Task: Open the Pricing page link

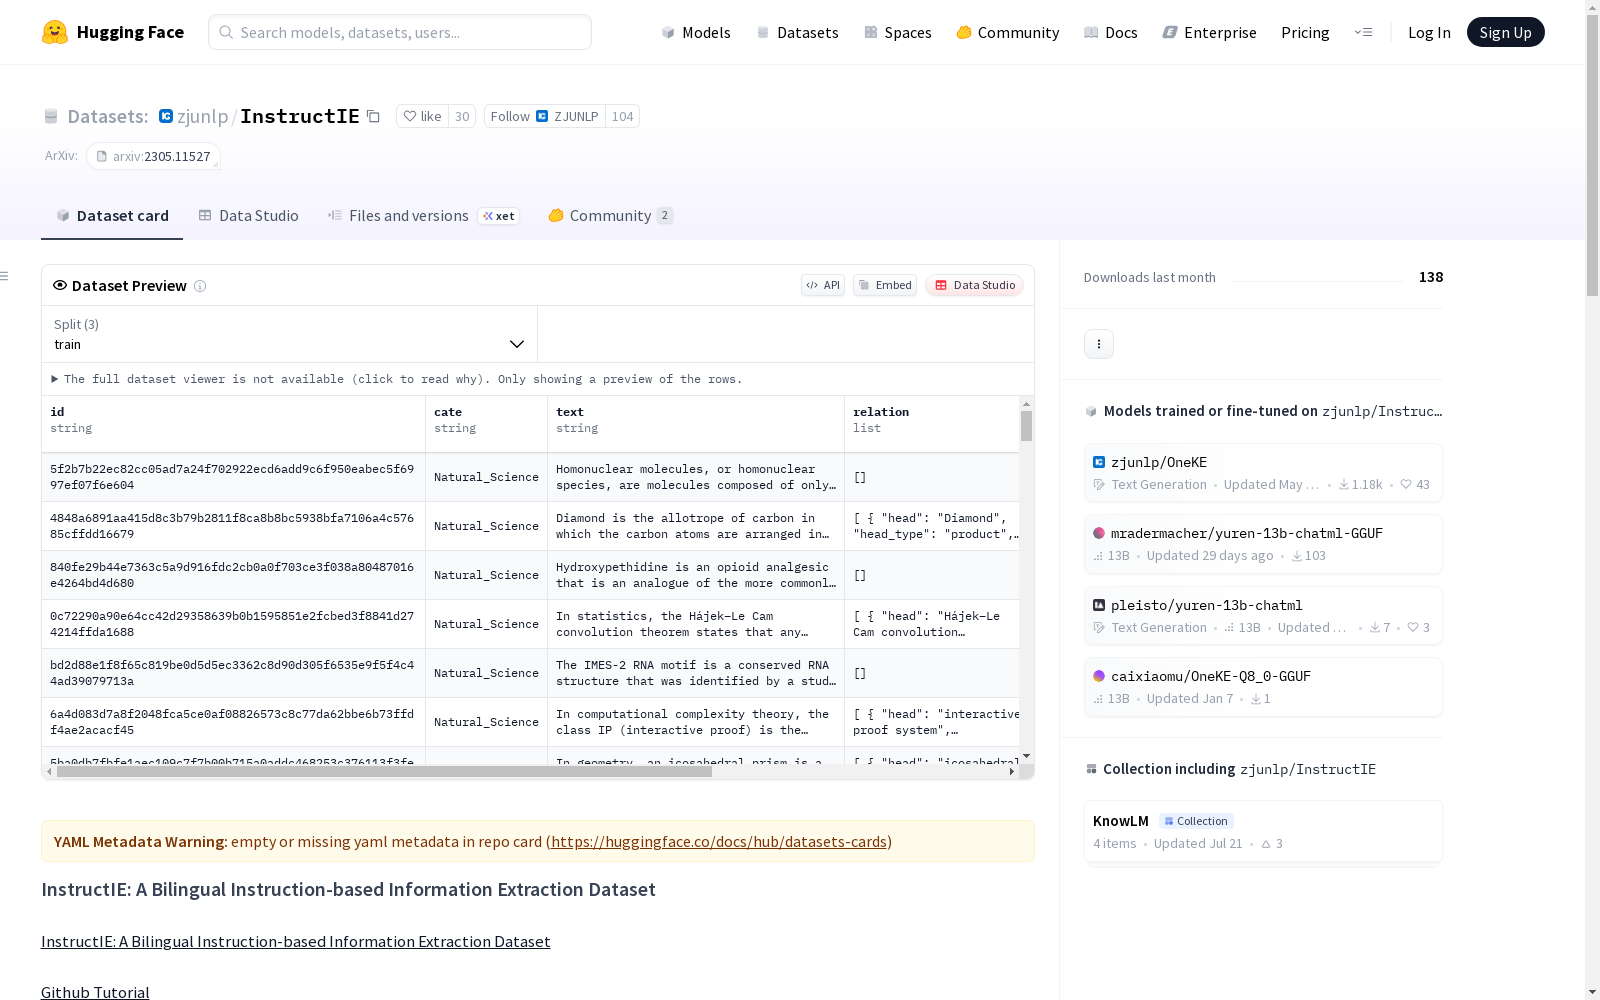Action: pos(1305,32)
